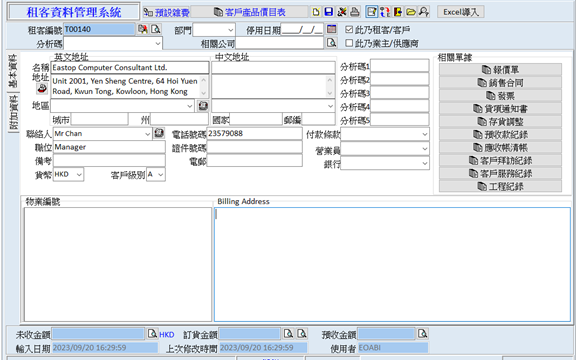Image resolution: width=576 pixels, height=360 pixels.
Task: Click first lookup icon beside 租客編號
Action: [143, 29]
